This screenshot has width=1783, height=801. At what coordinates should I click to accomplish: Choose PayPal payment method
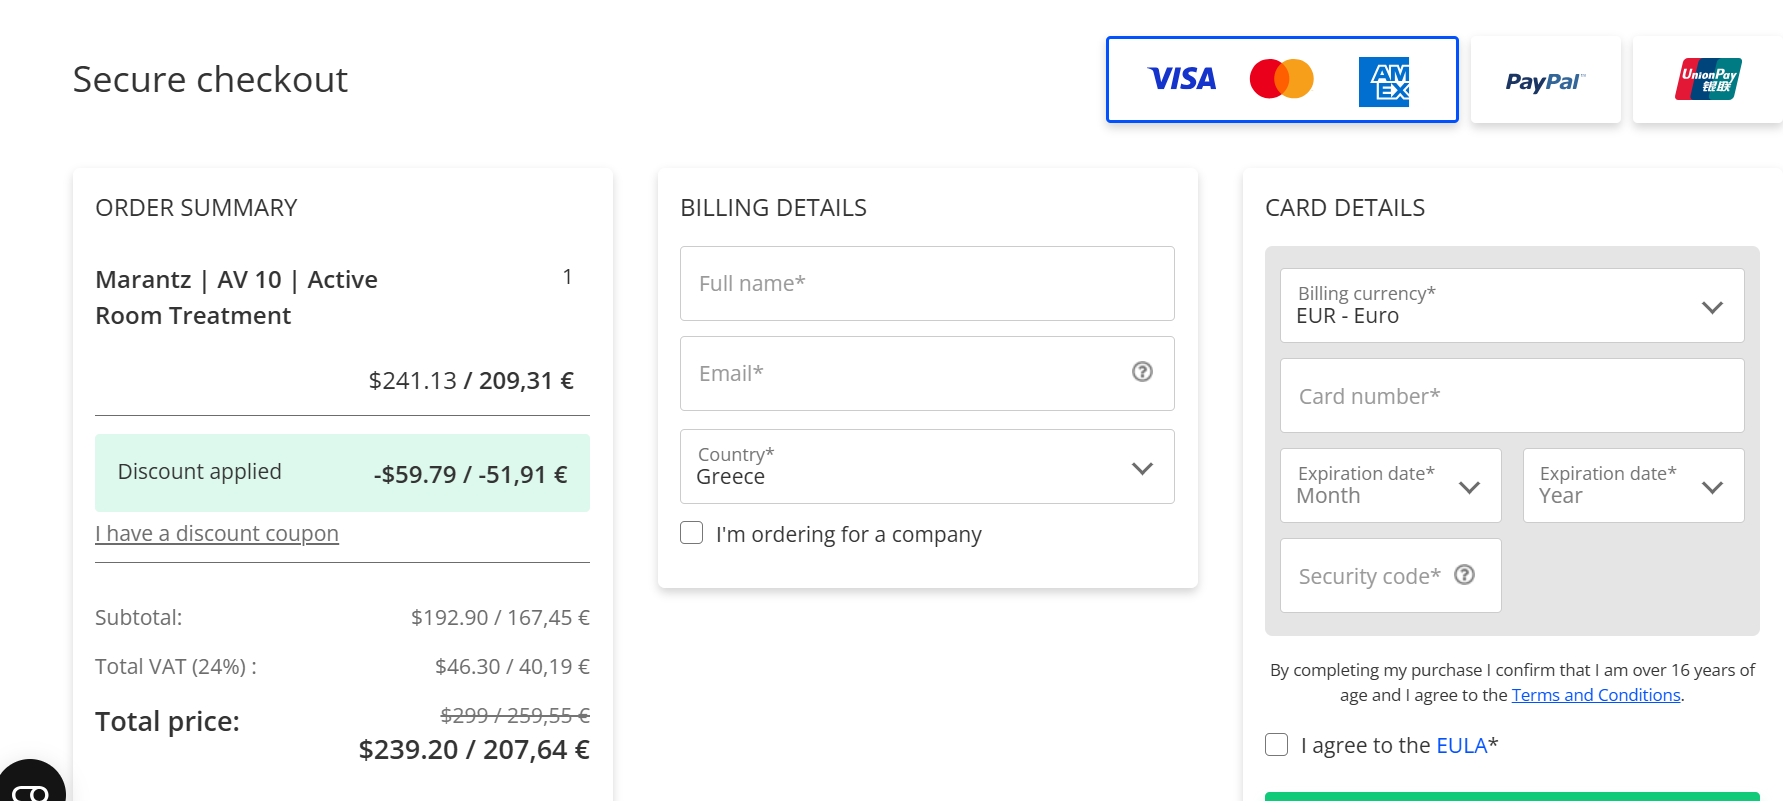click(1545, 81)
